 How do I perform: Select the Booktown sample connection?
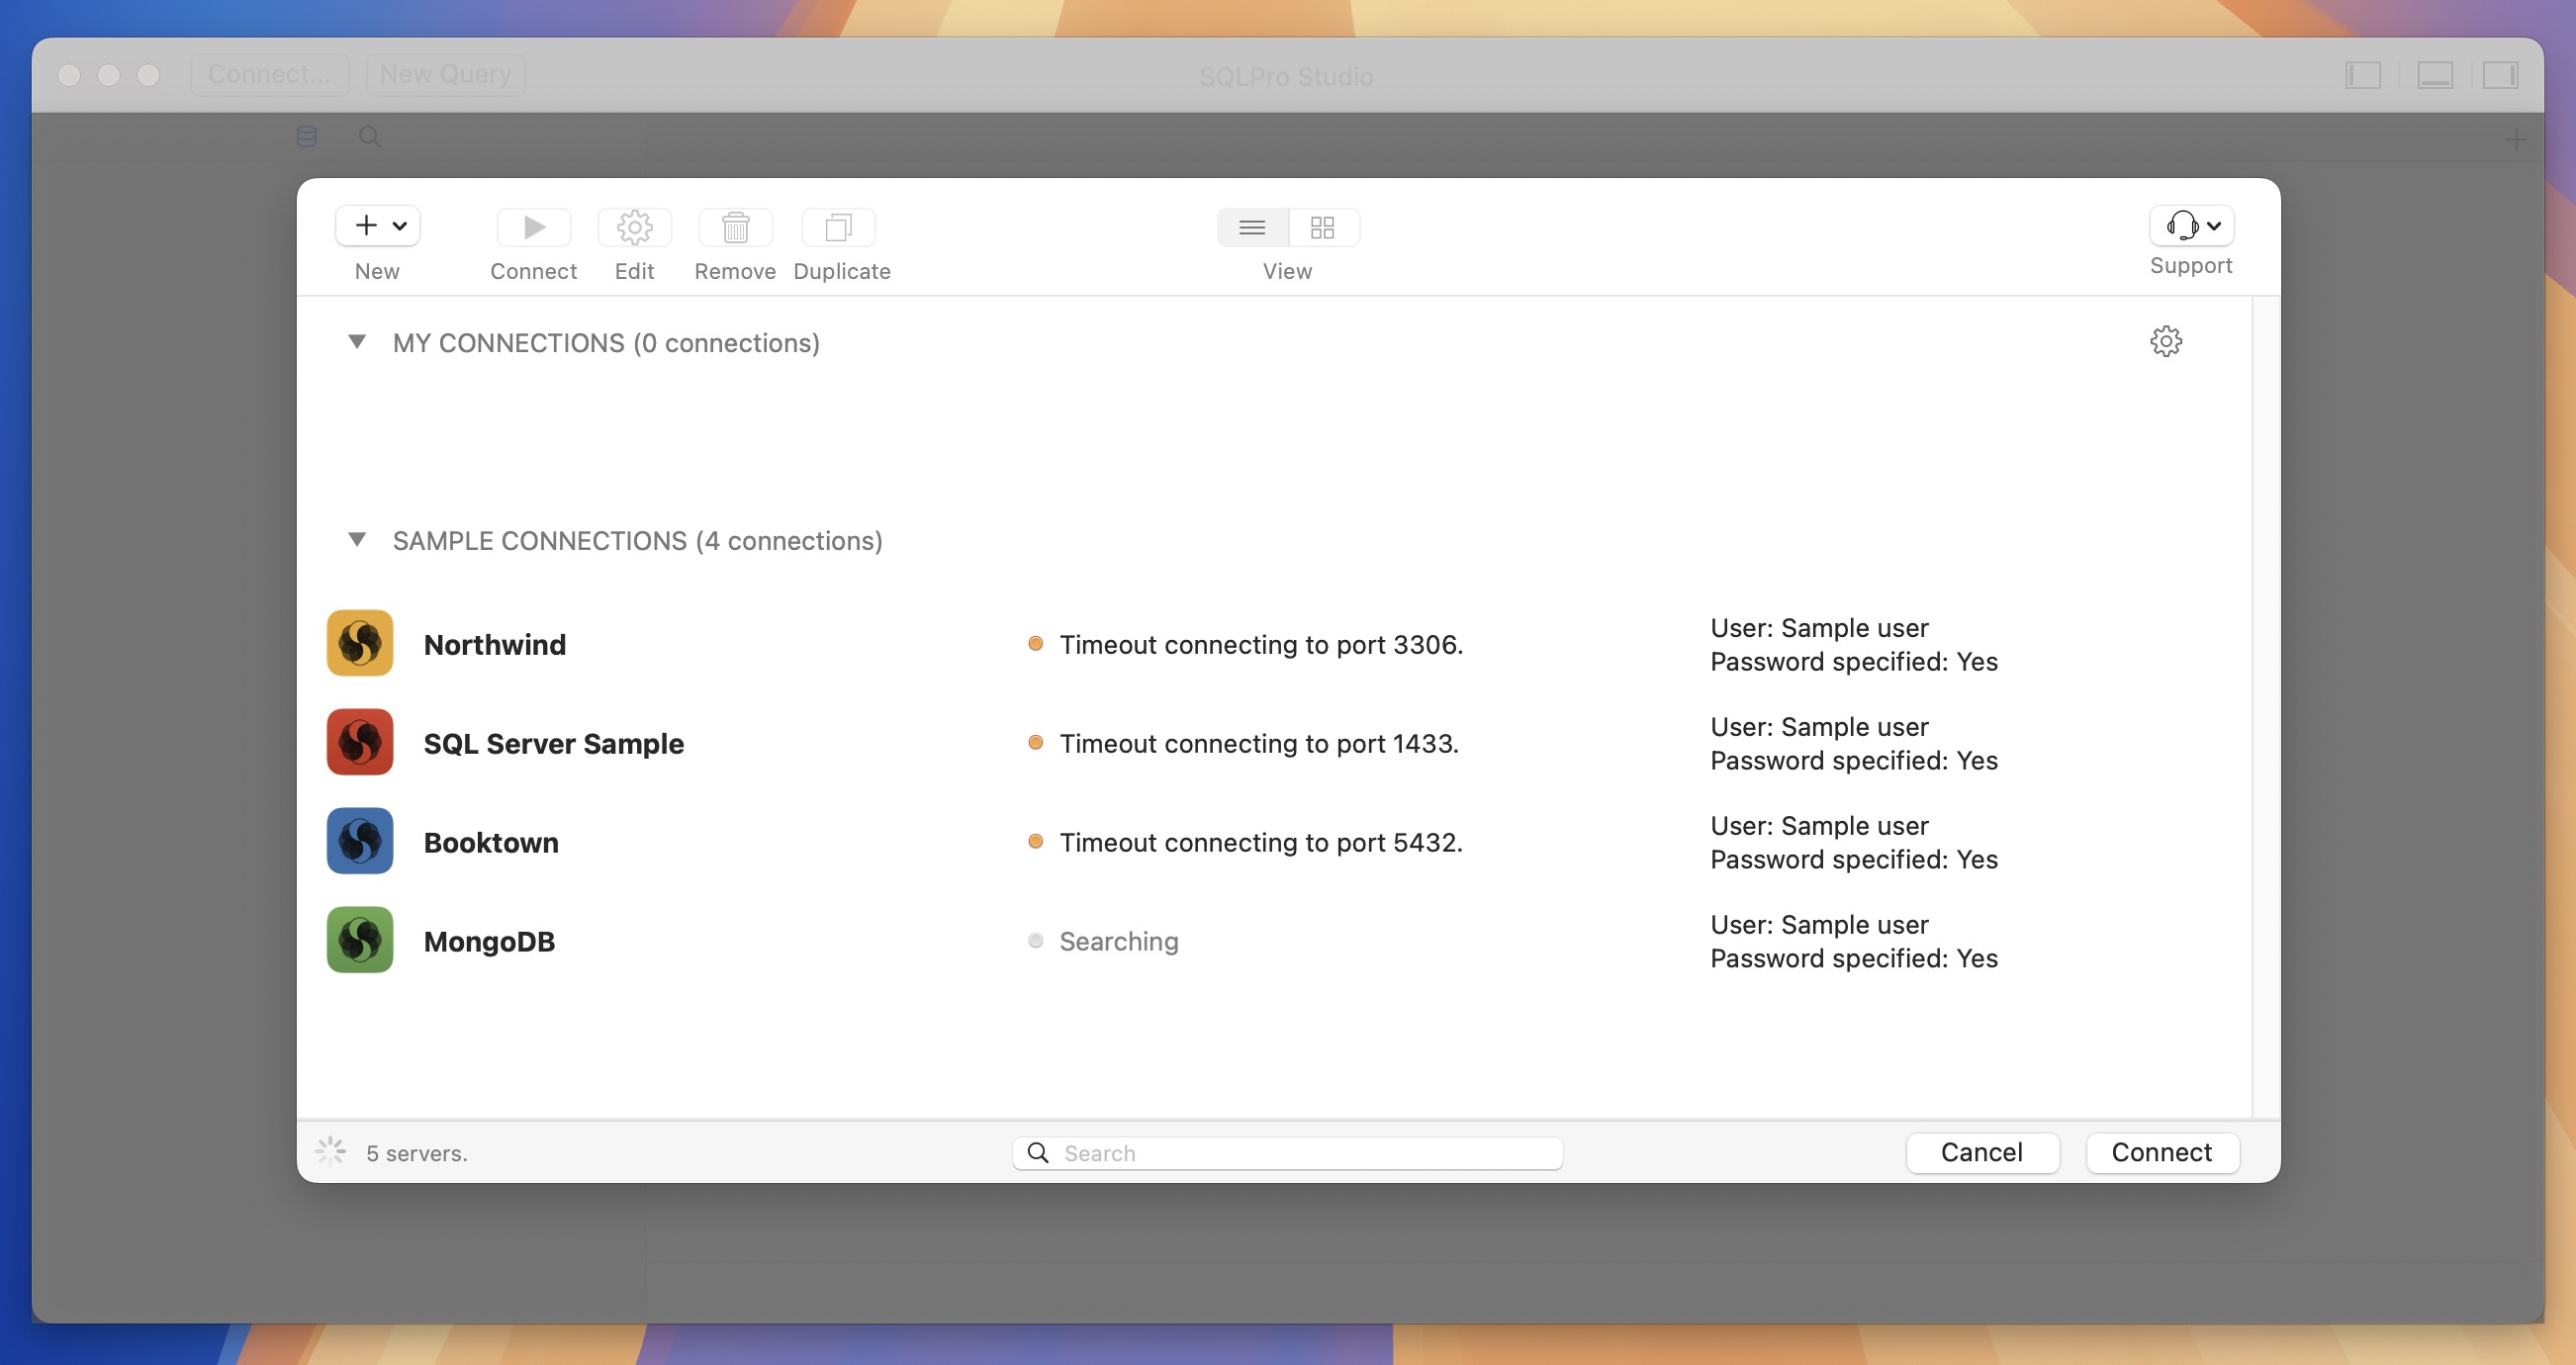point(491,842)
